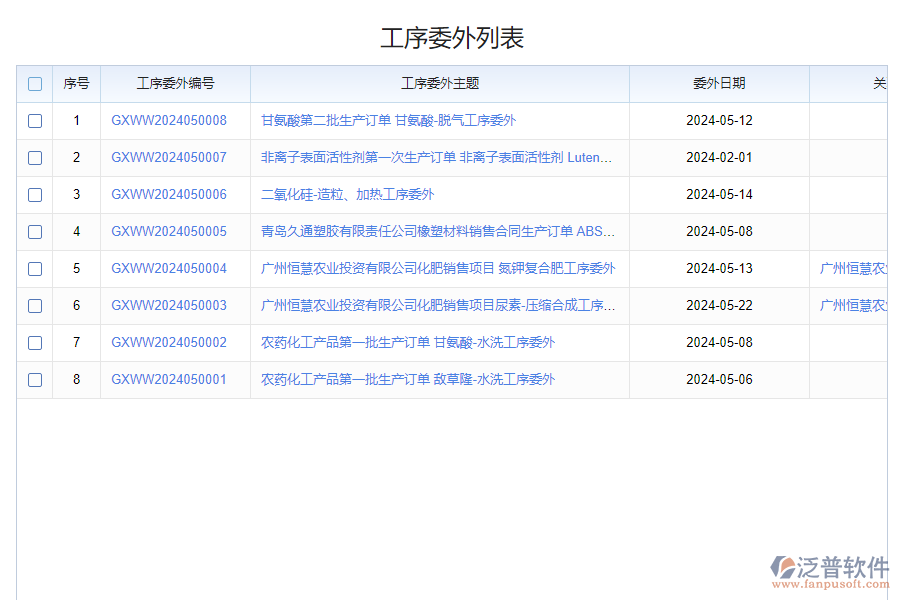Viewport: 900px width, 600px height.
Task: Click the 青岛久通塑胶有限责任公司 subject link
Action: coord(438,232)
